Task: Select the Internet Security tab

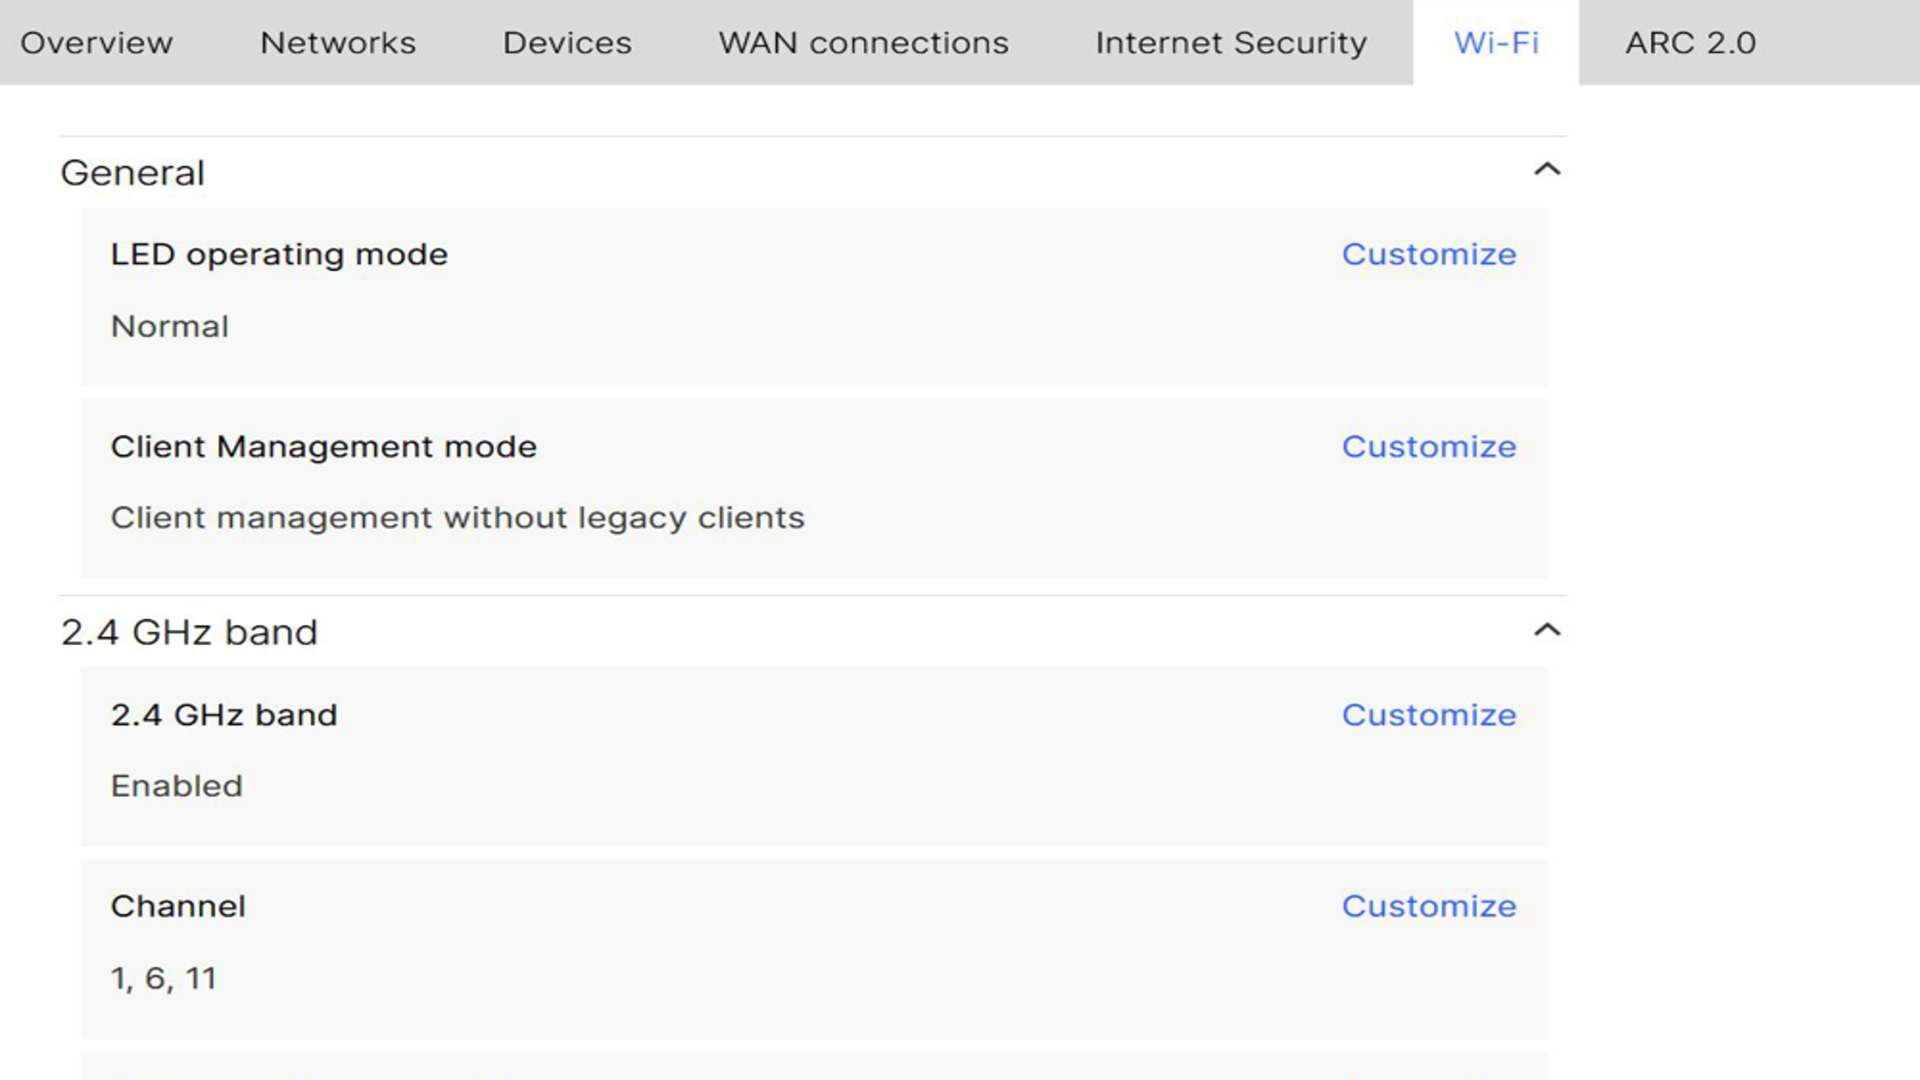Action: point(1231,43)
